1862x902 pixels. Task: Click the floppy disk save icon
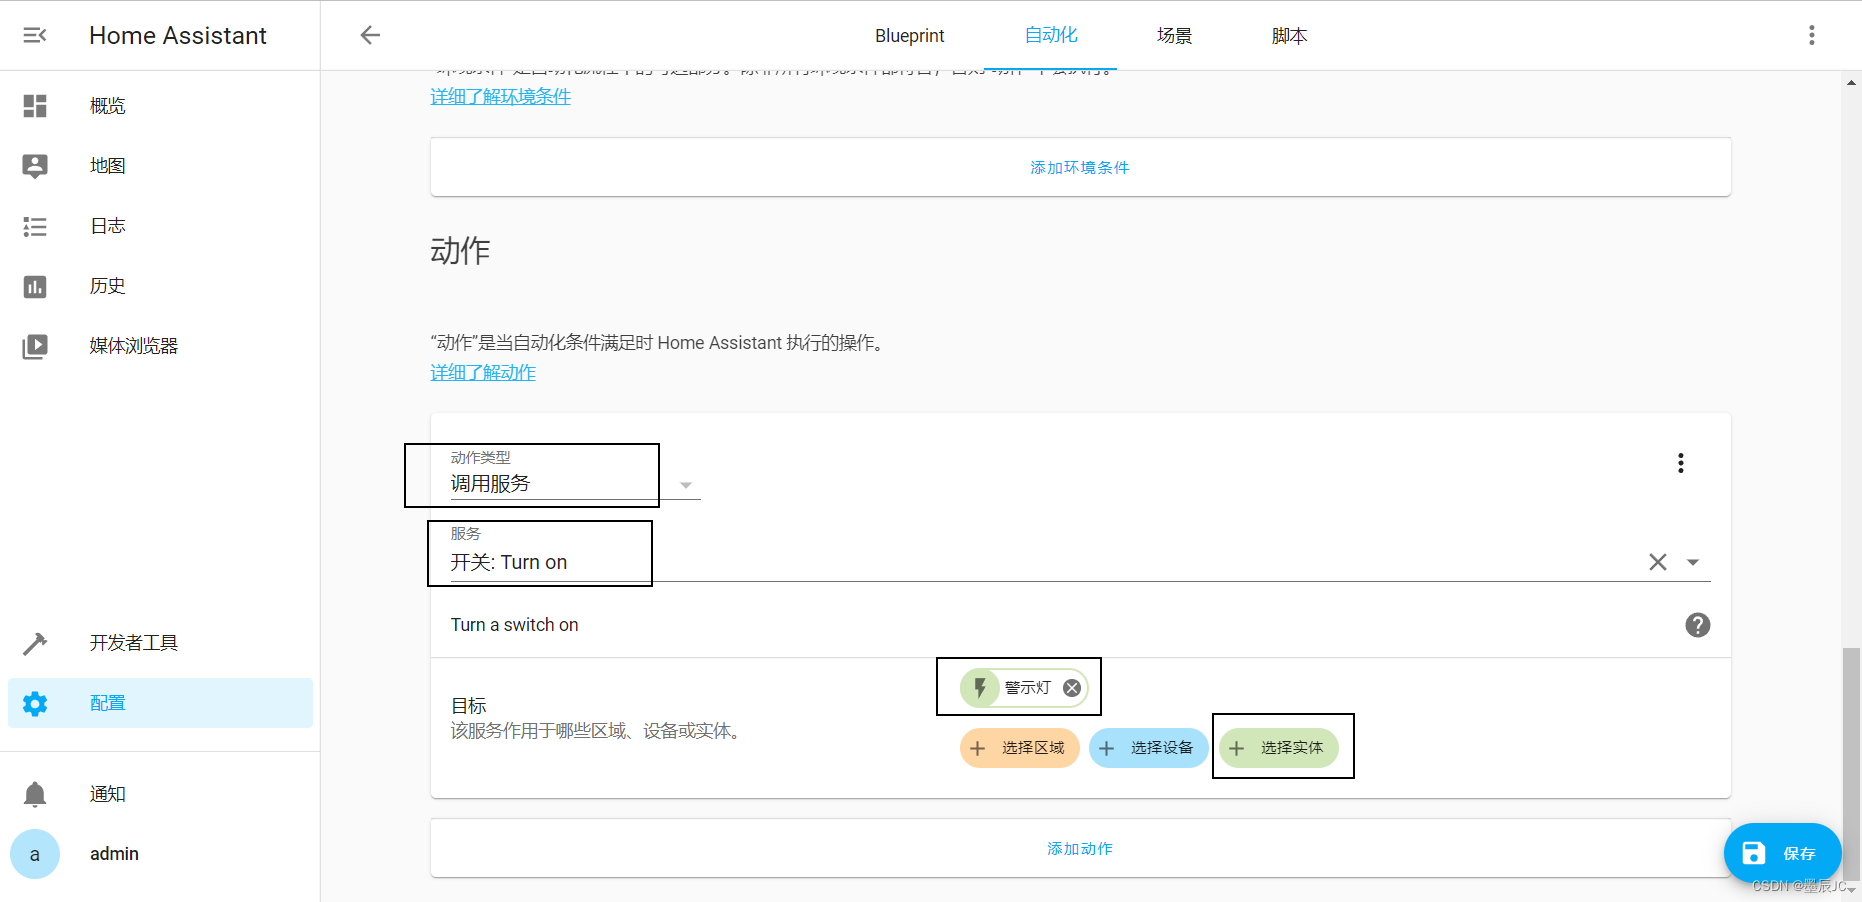pyautogui.click(x=1754, y=853)
